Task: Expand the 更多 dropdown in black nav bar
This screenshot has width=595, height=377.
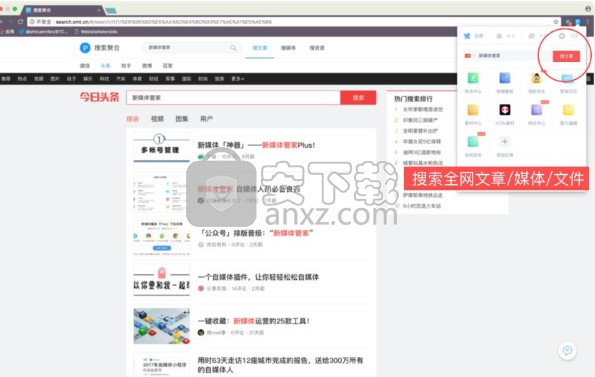Action: pyautogui.click(x=238, y=79)
